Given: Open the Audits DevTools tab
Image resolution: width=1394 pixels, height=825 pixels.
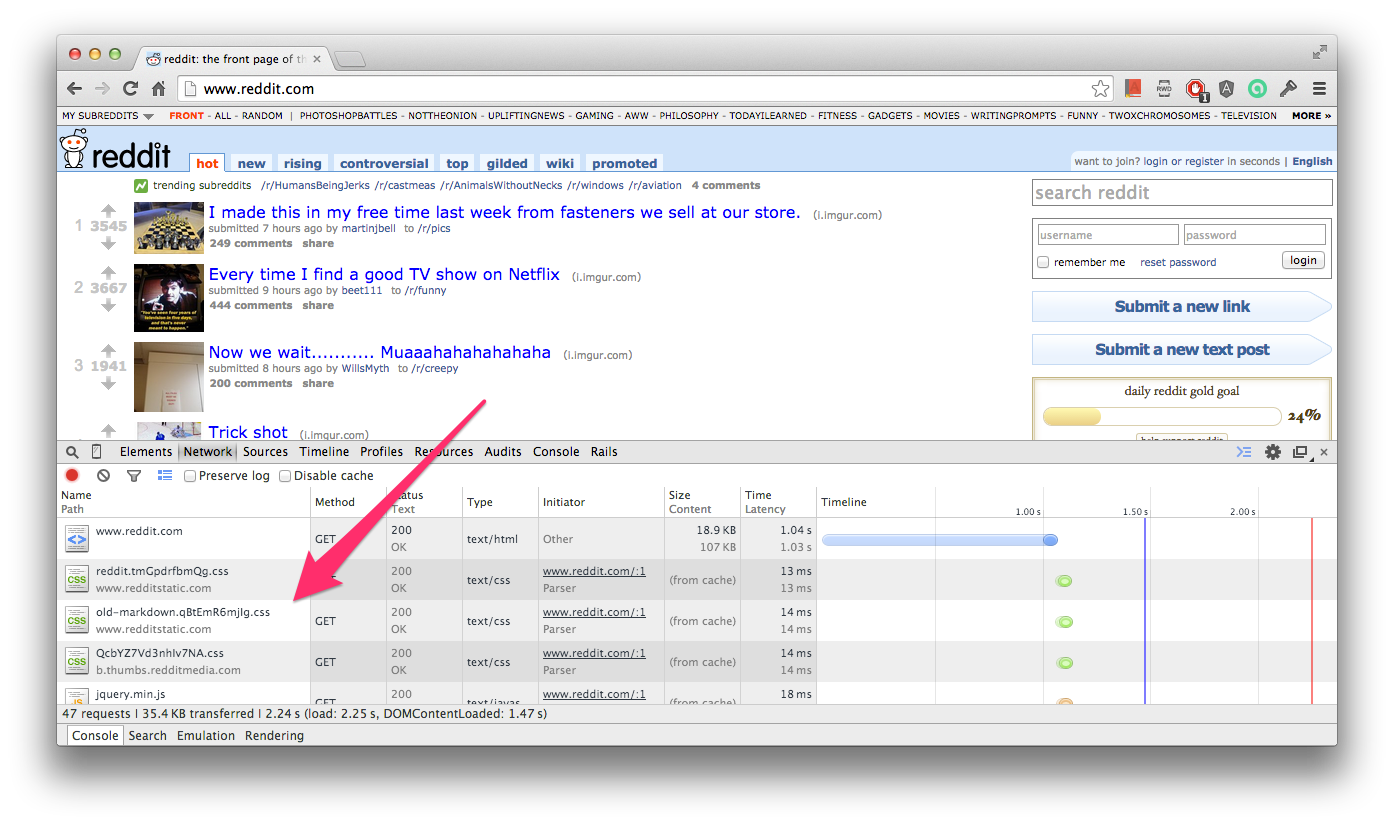Looking at the screenshot, I should pyautogui.click(x=503, y=452).
